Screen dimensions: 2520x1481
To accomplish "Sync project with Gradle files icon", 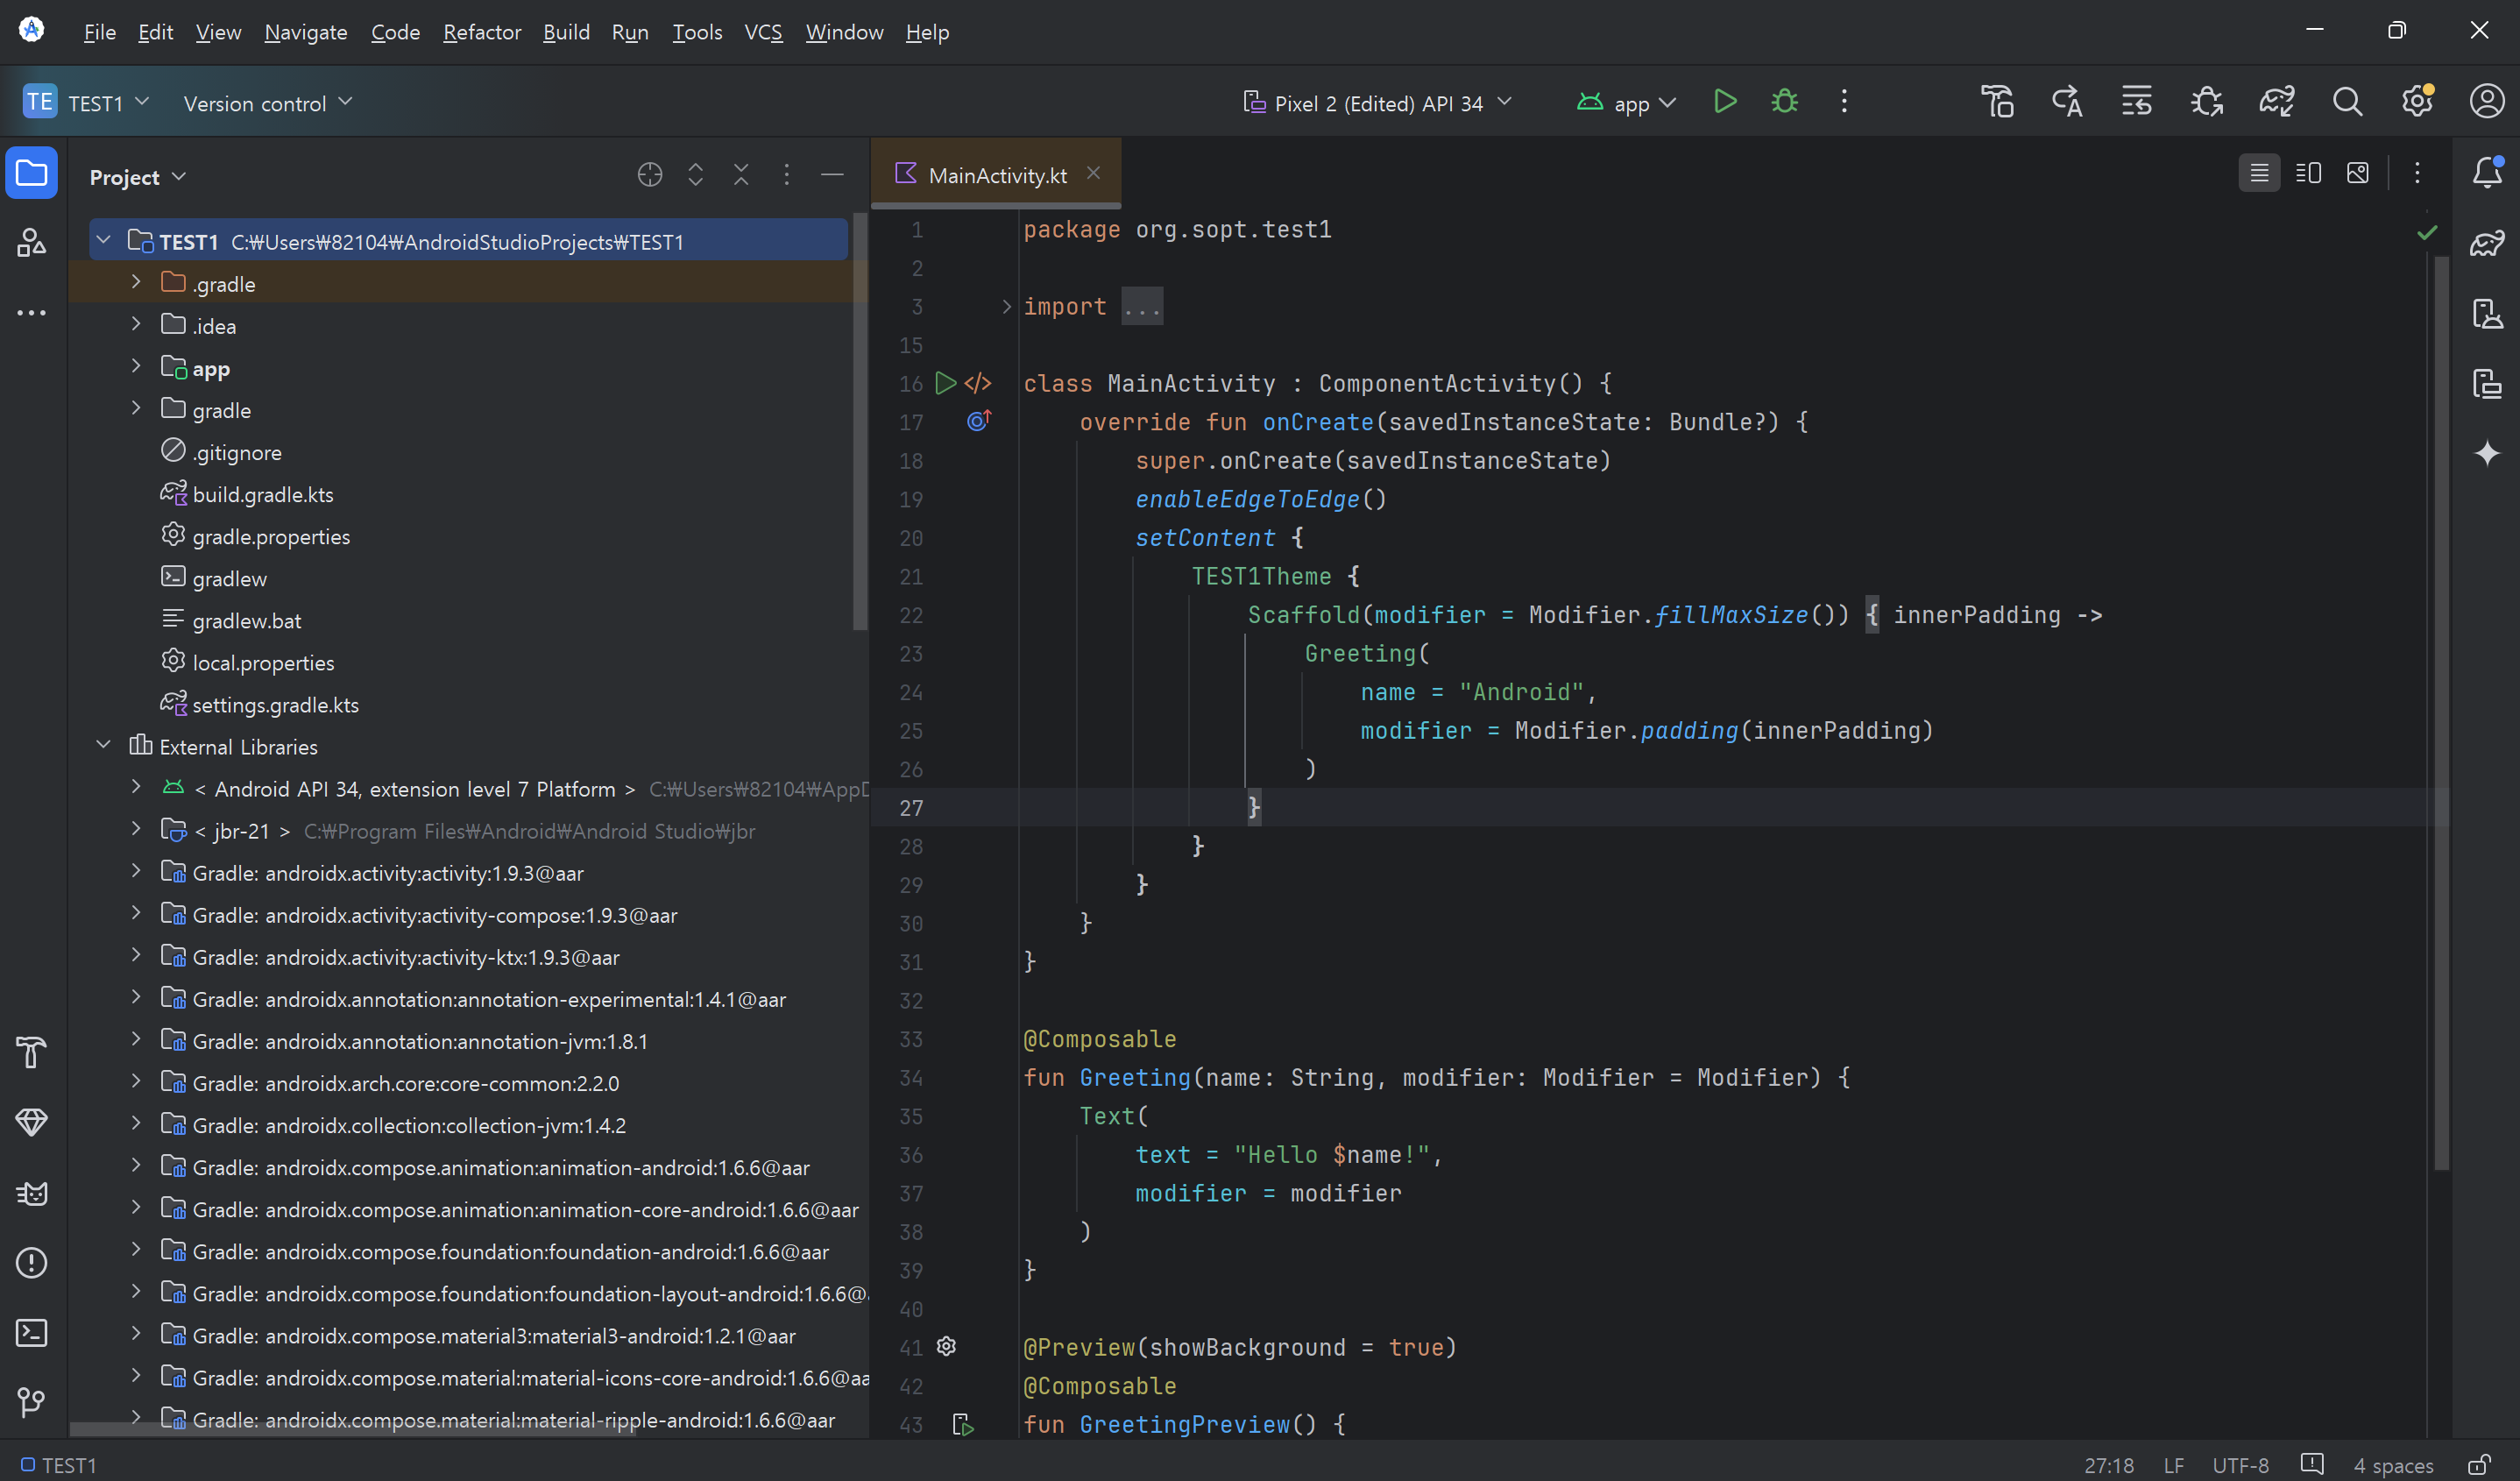I will (2276, 102).
